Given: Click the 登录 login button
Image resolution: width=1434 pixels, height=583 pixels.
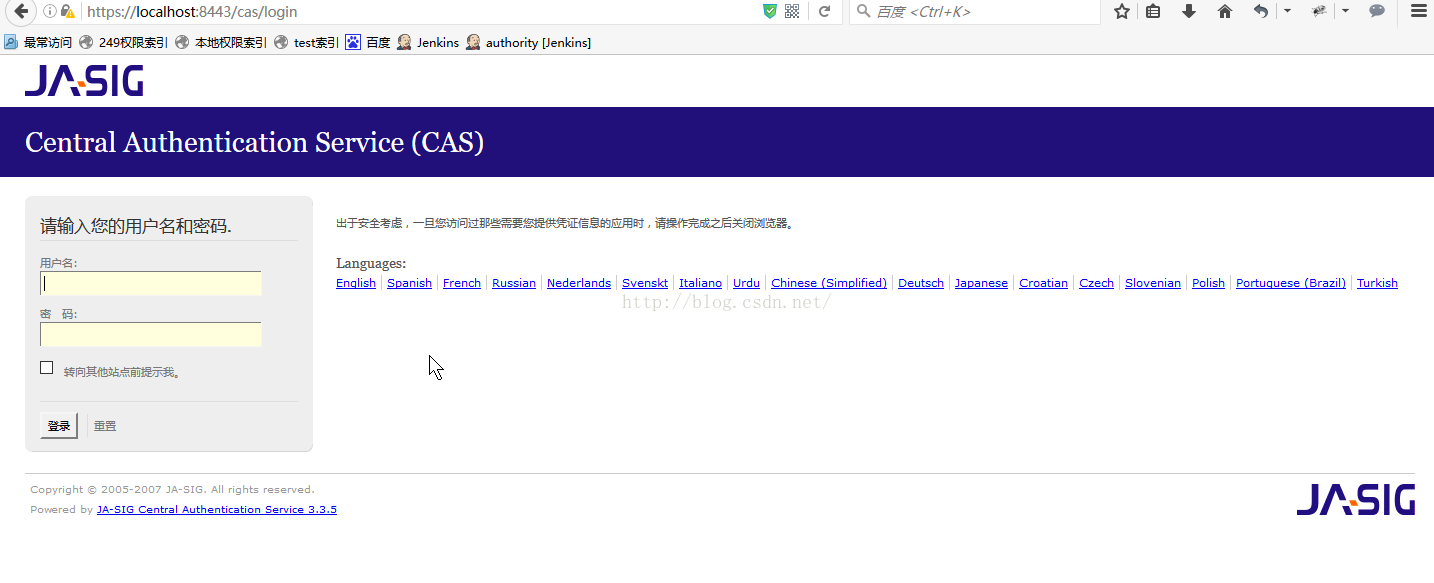Looking at the screenshot, I should 59,426.
